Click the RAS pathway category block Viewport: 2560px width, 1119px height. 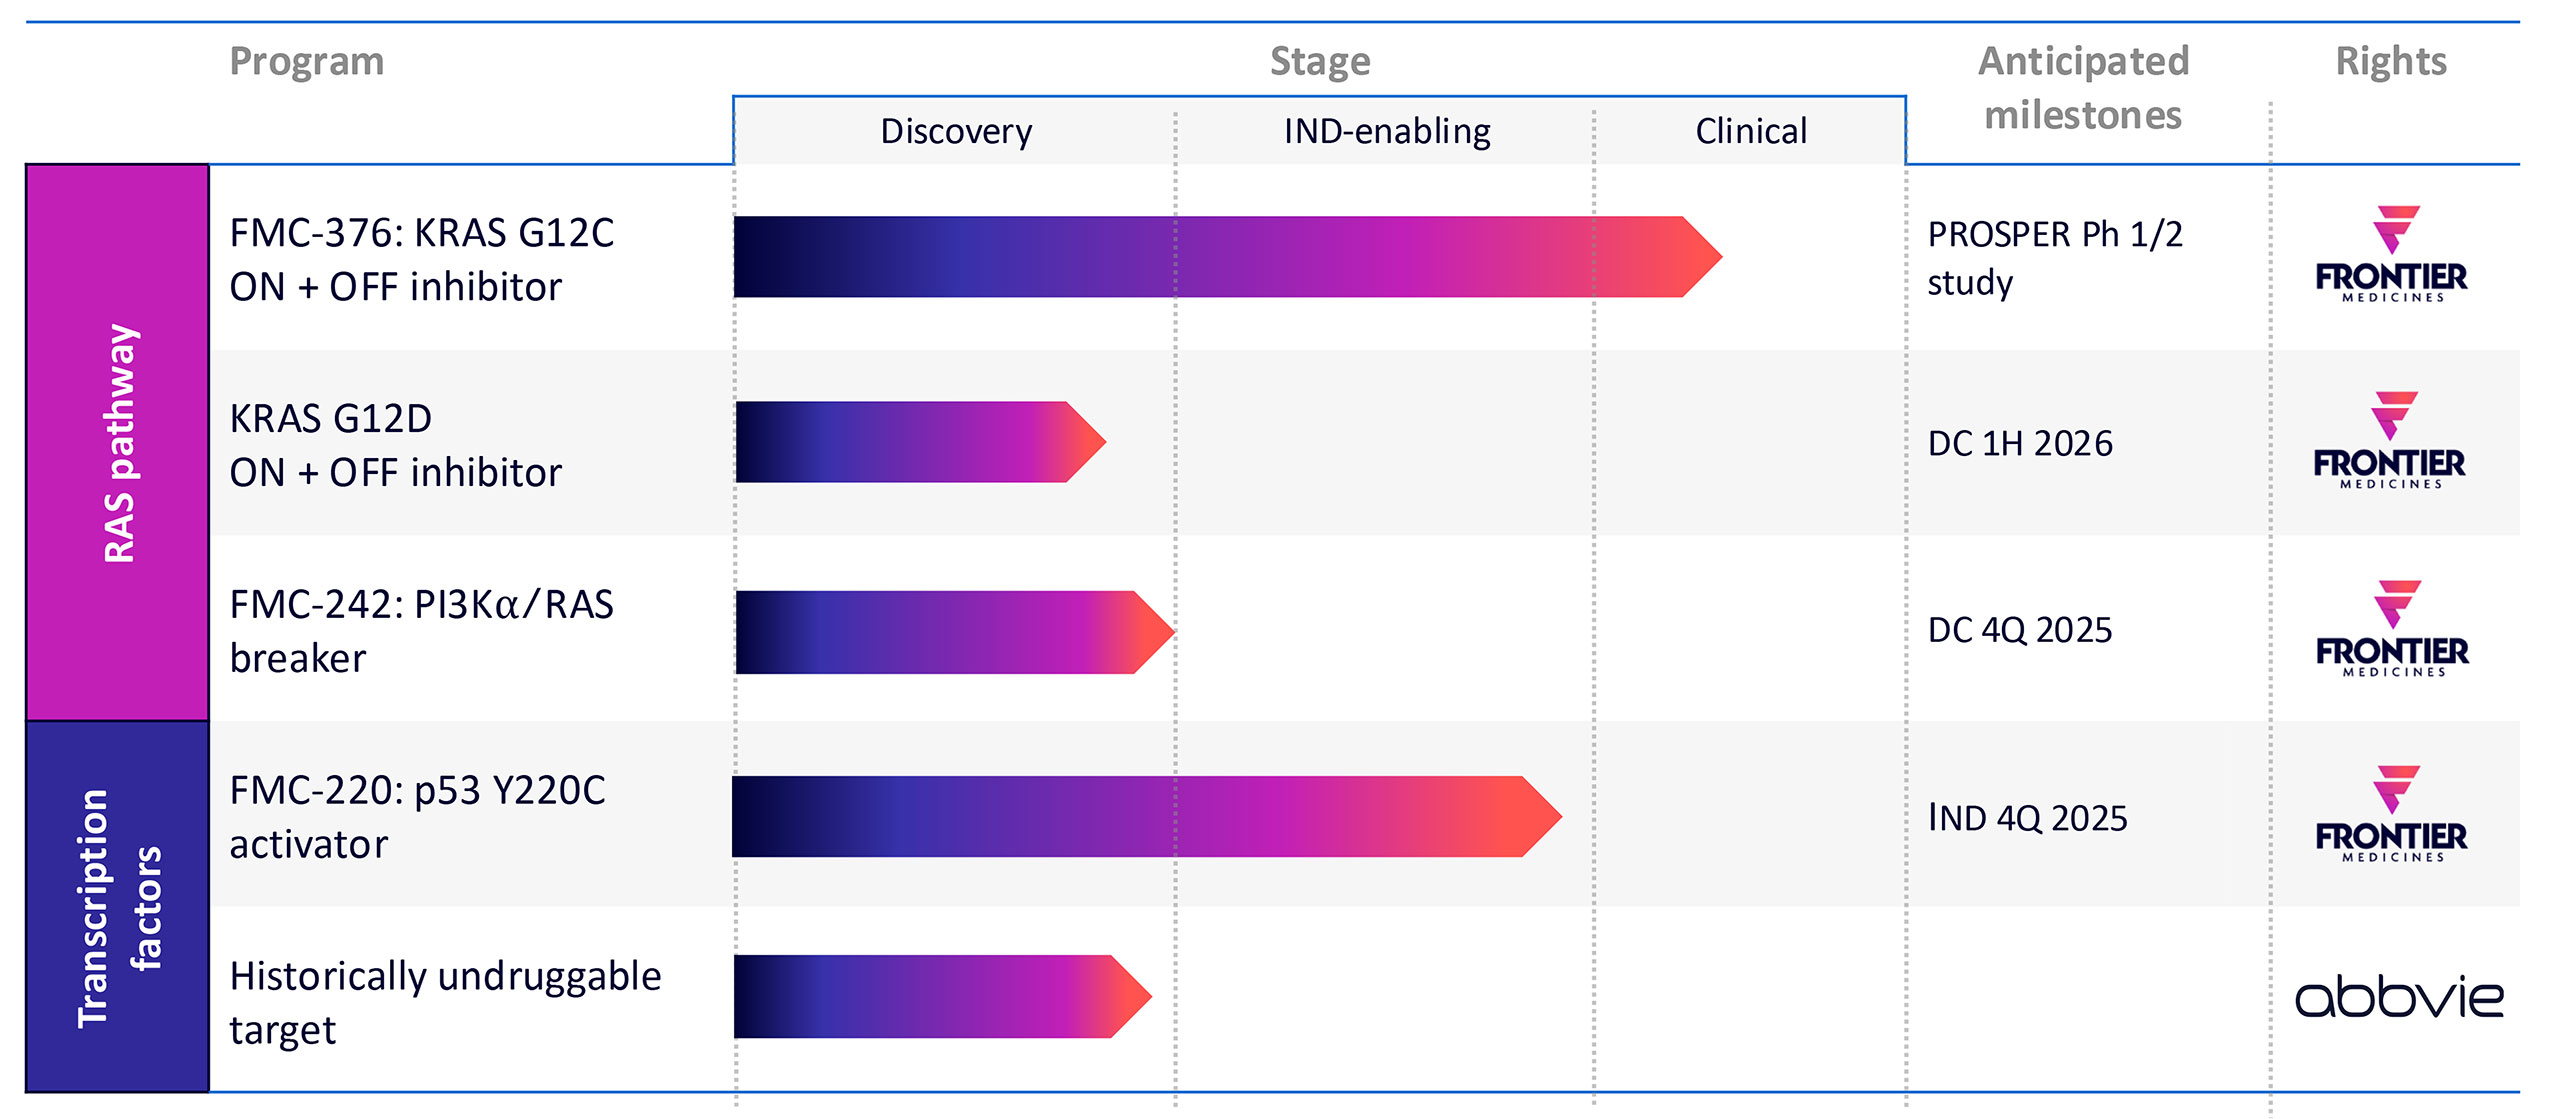[118, 442]
